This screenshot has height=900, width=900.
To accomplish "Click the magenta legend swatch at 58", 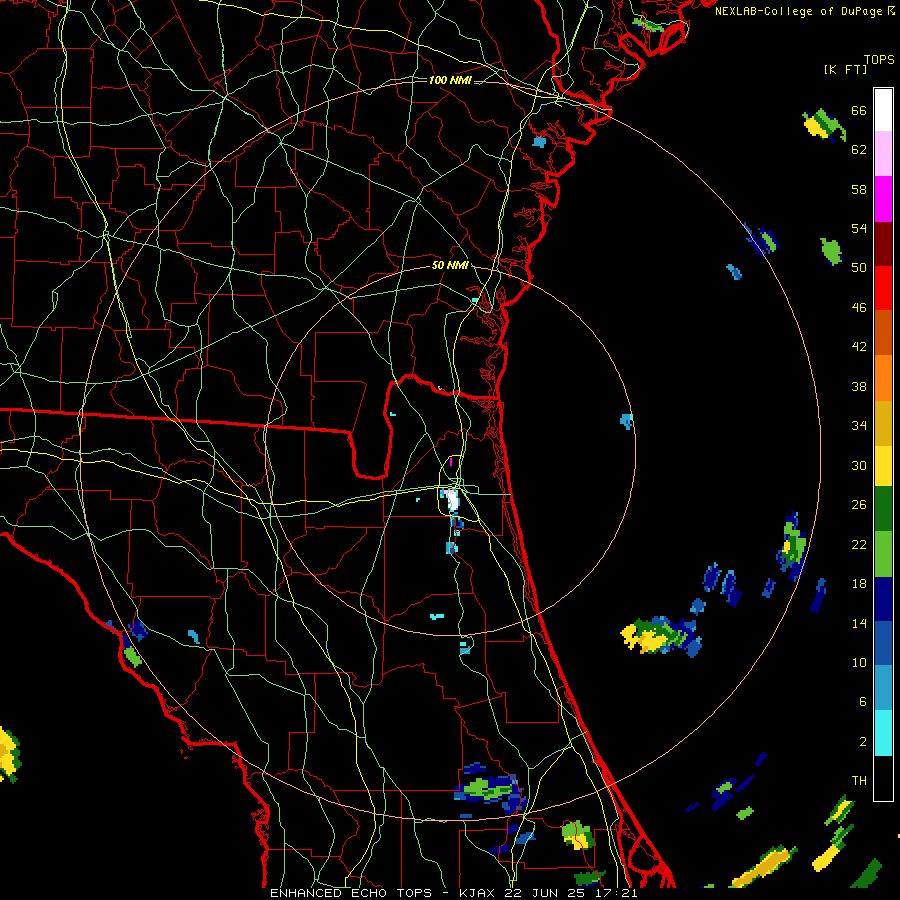I will point(883,199).
